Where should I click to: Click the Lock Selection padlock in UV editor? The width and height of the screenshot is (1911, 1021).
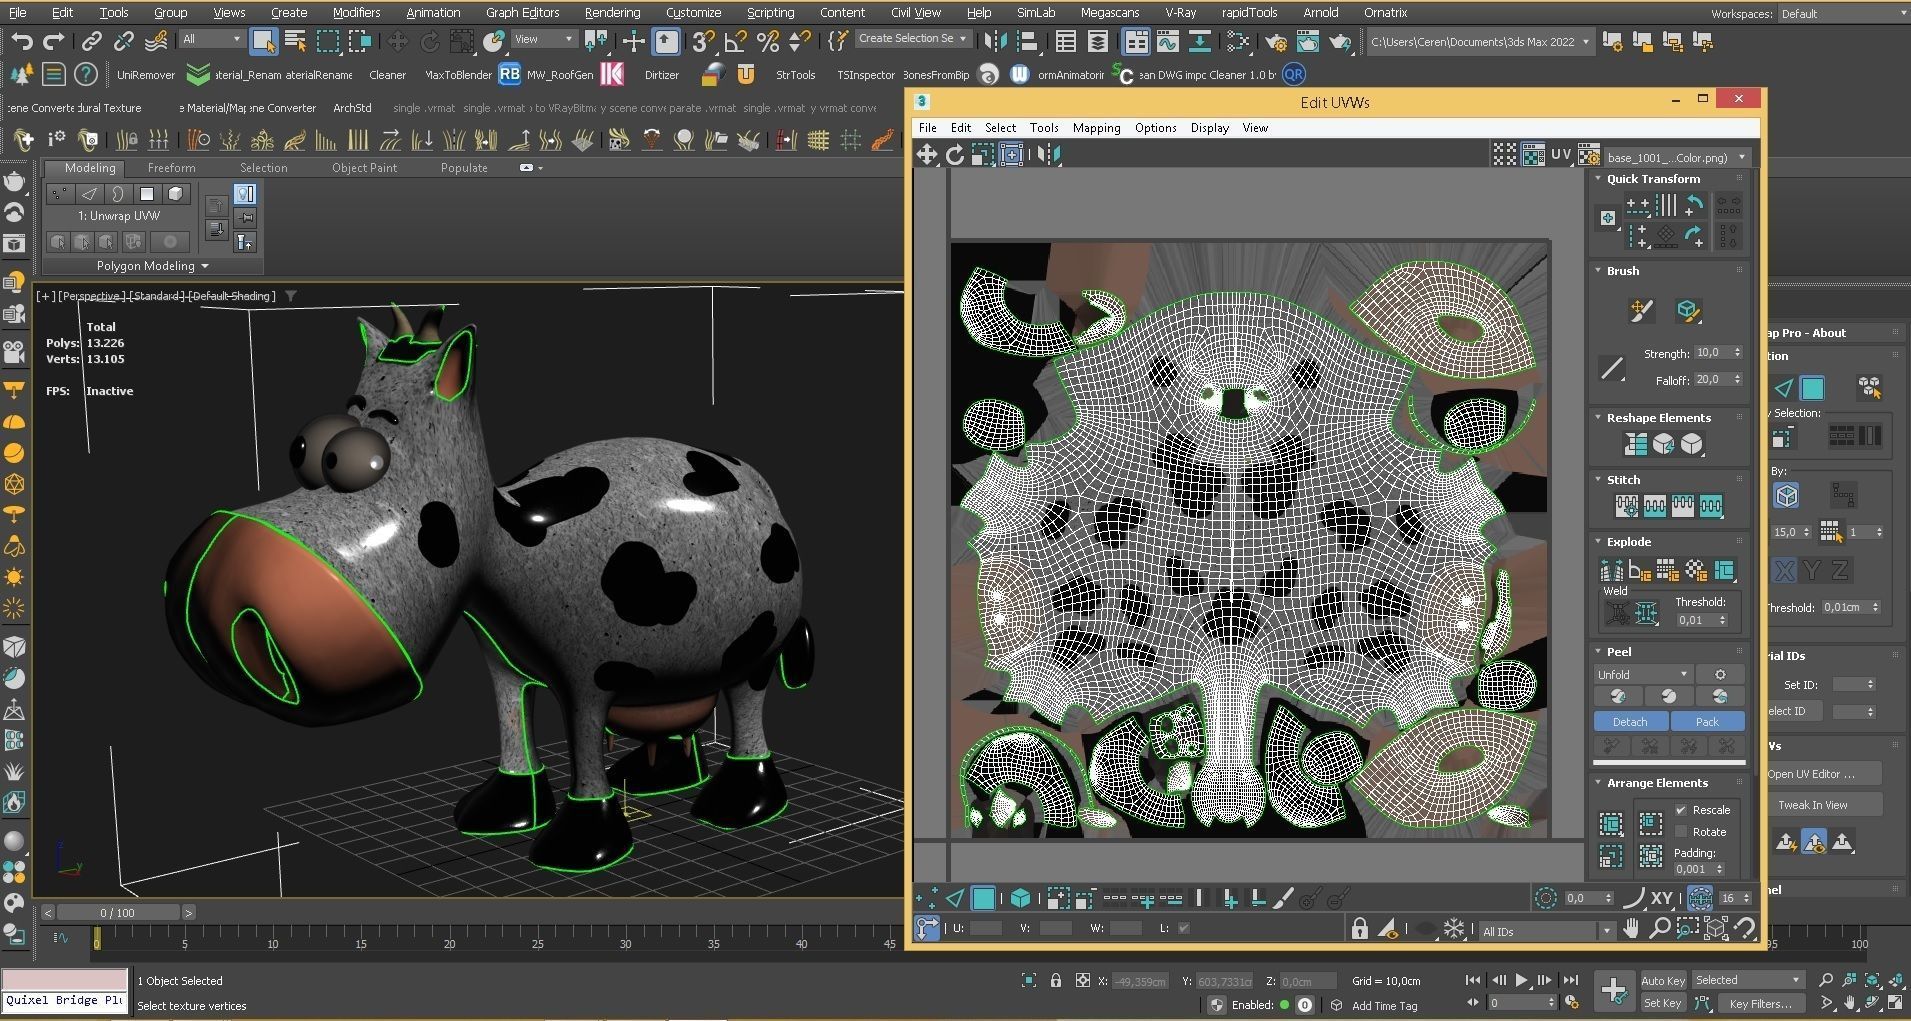[1360, 929]
